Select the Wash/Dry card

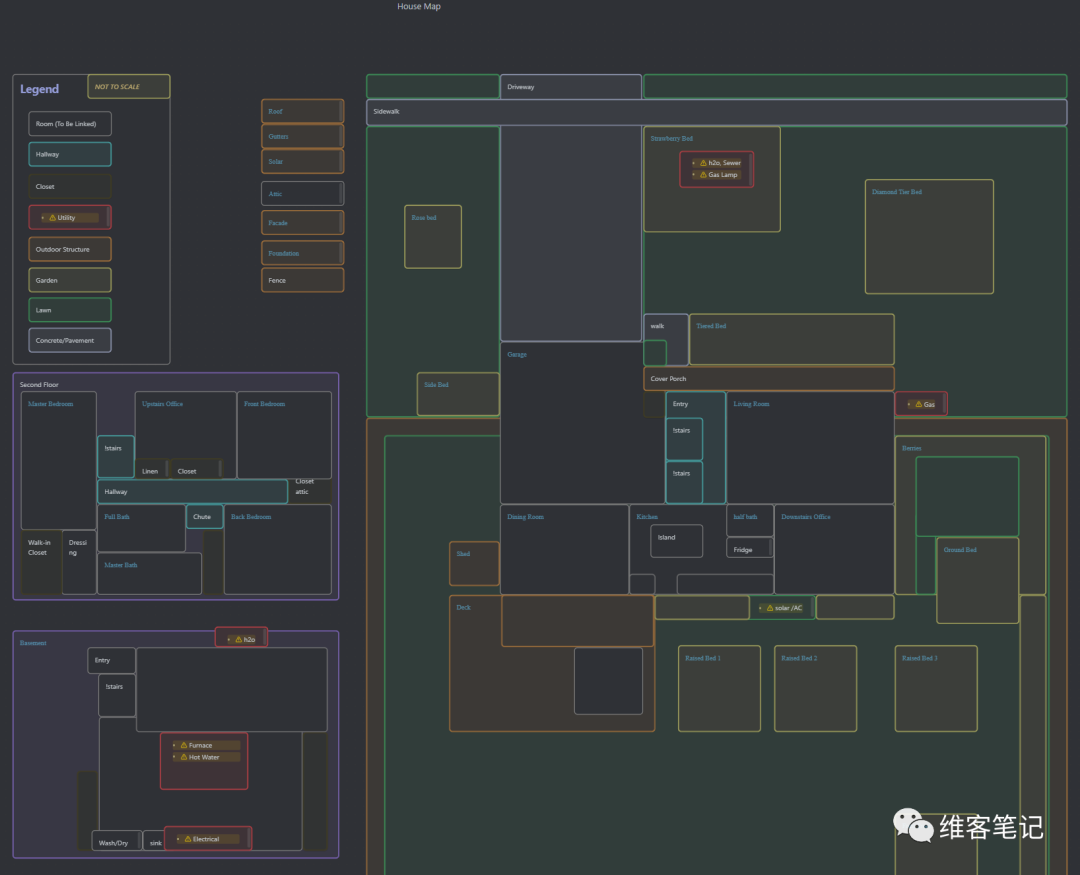(116, 841)
